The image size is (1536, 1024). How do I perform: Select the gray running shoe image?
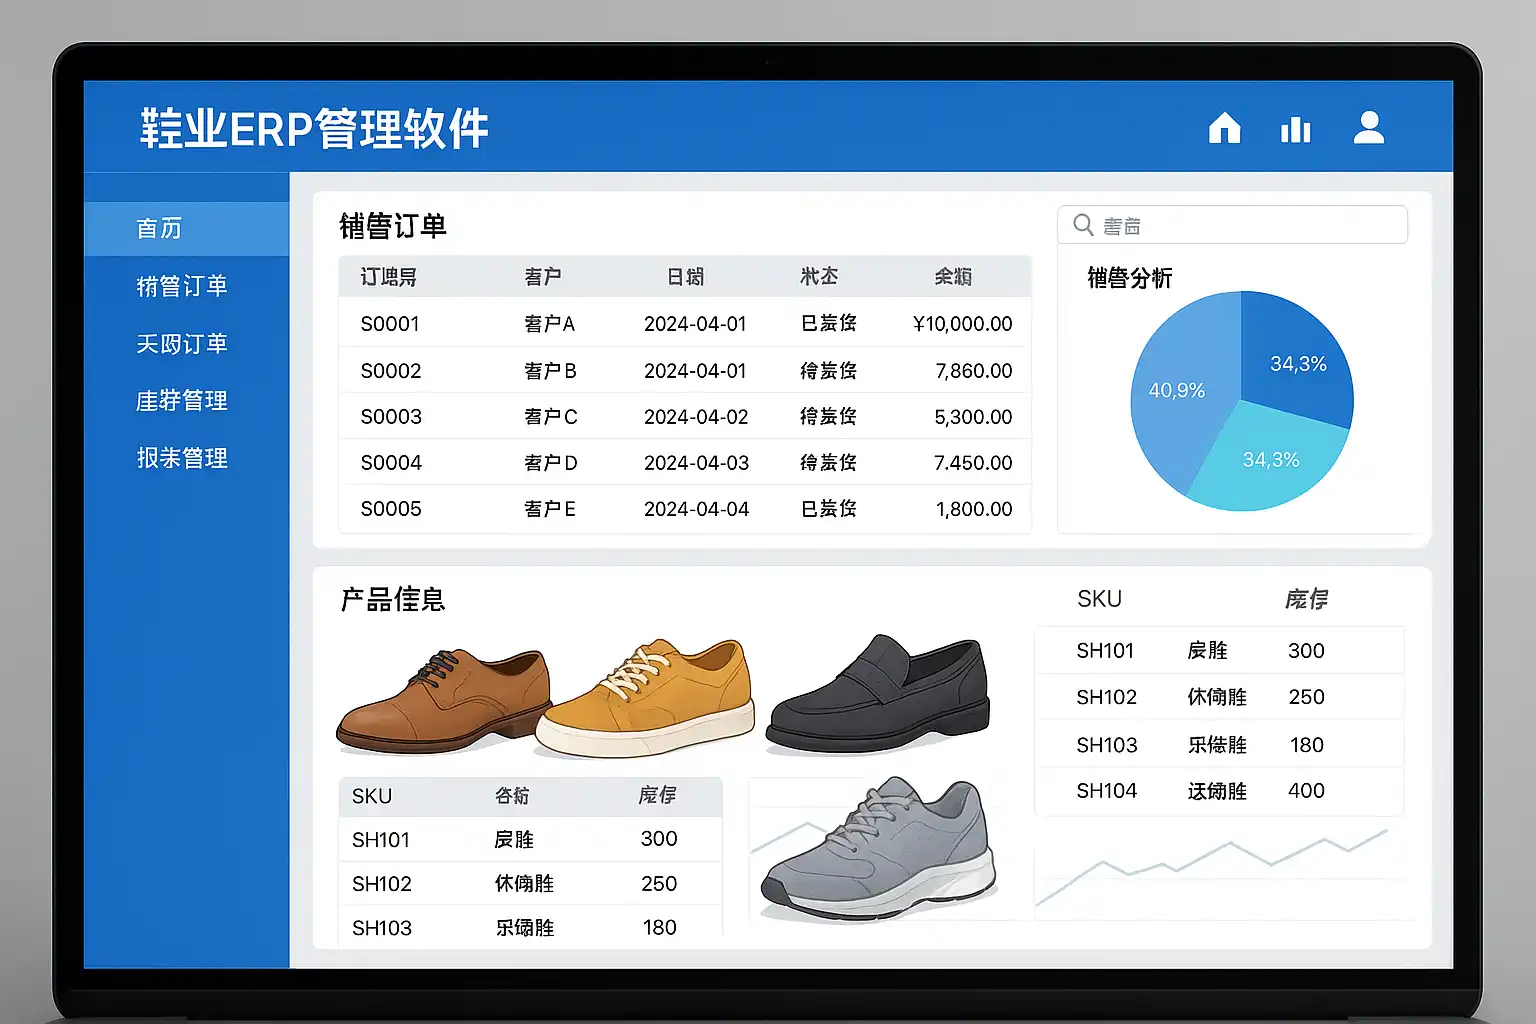tap(878, 848)
